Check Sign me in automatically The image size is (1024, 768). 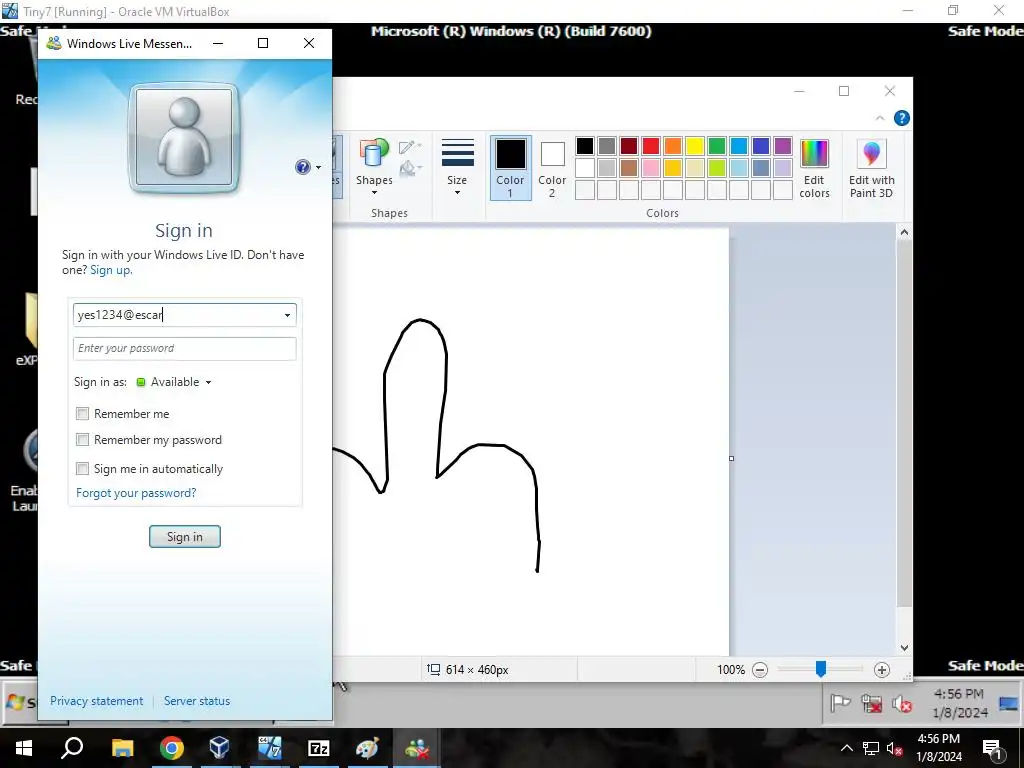82,468
